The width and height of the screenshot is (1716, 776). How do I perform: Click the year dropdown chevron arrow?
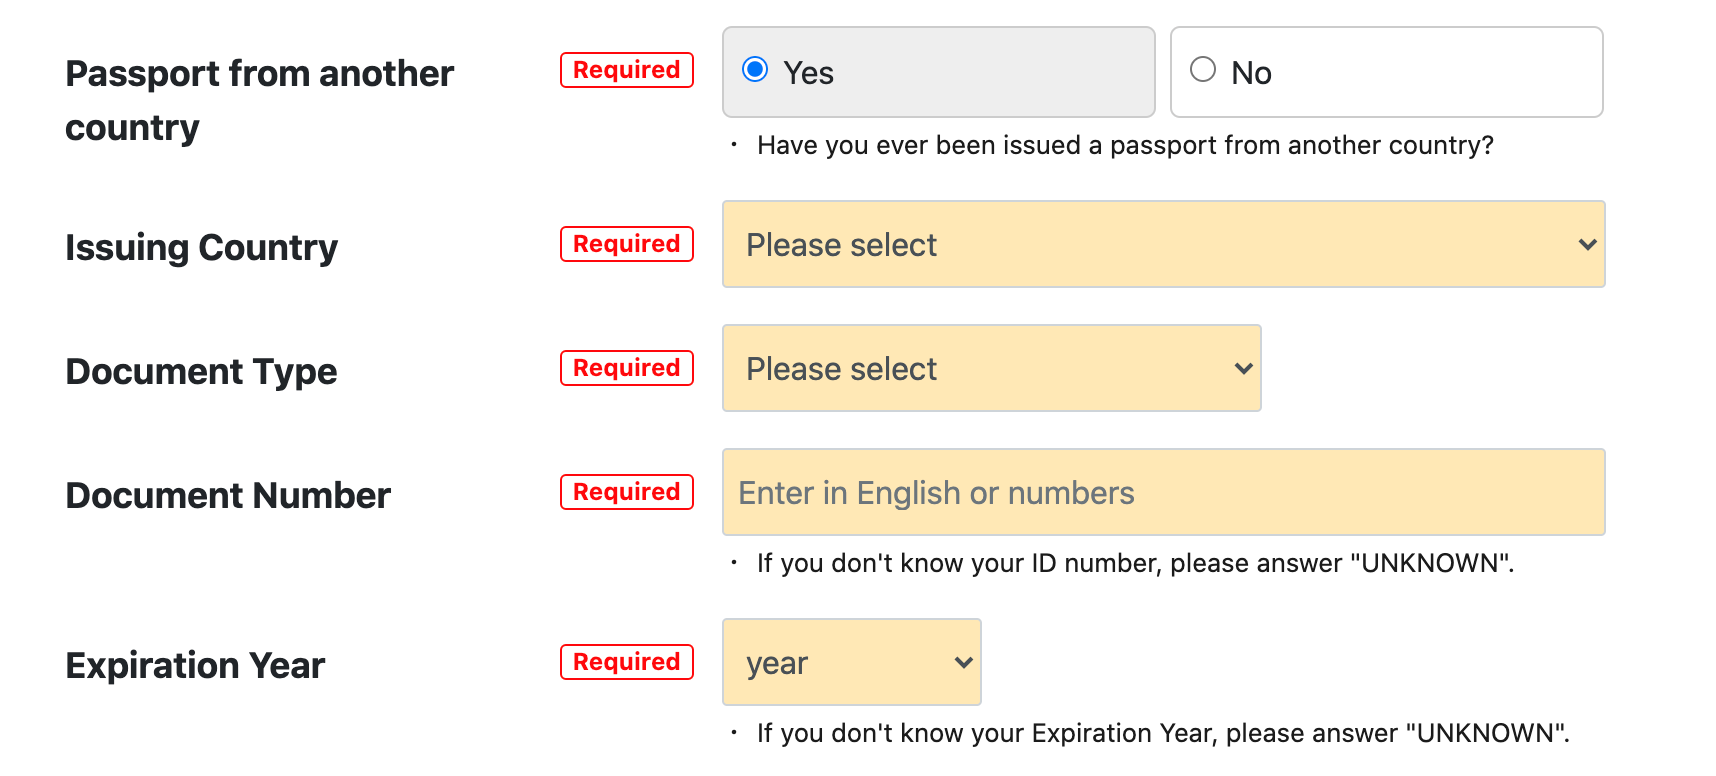point(963,663)
